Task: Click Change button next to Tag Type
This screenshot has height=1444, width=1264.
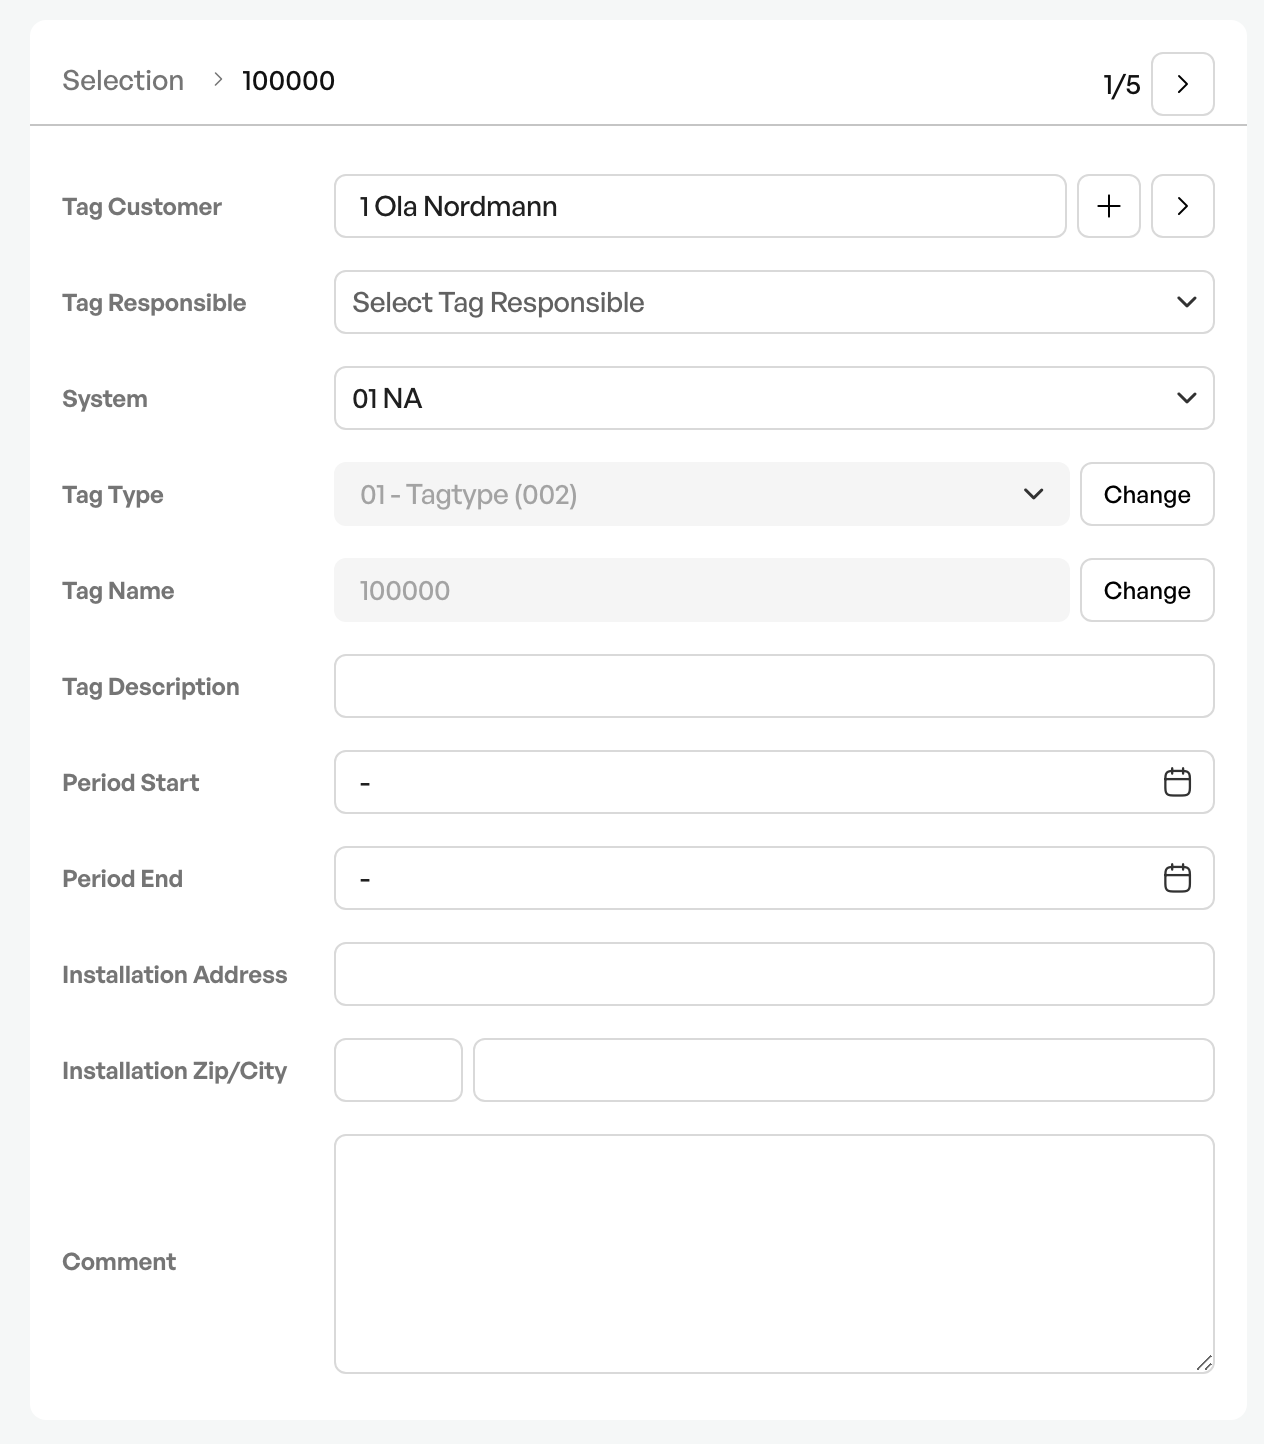Action: pos(1146,494)
